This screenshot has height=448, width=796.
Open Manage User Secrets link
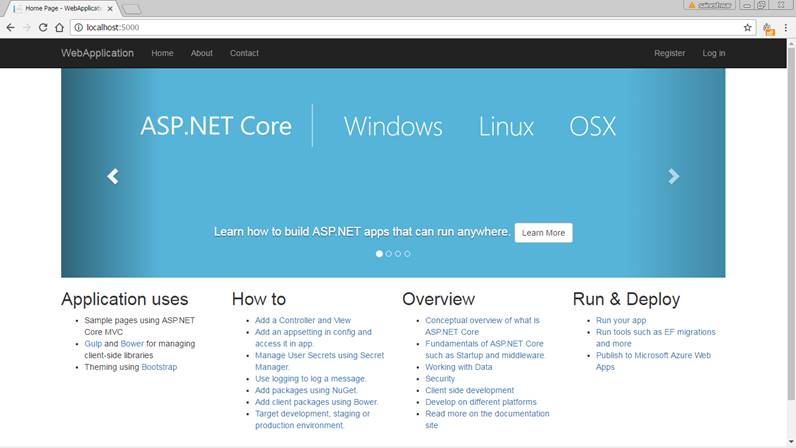point(319,361)
